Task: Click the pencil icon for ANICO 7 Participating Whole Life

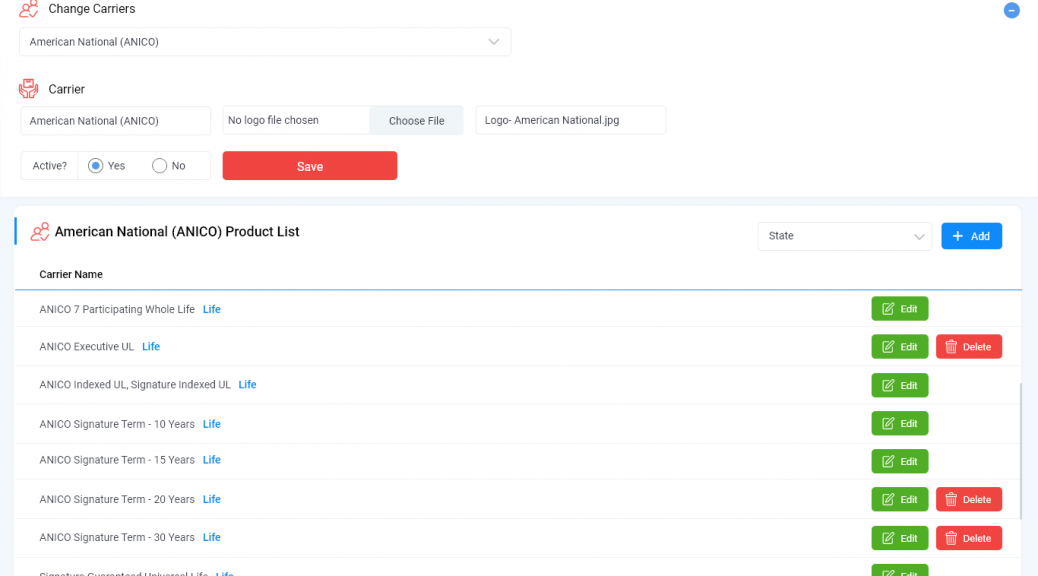Action: (x=888, y=309)
